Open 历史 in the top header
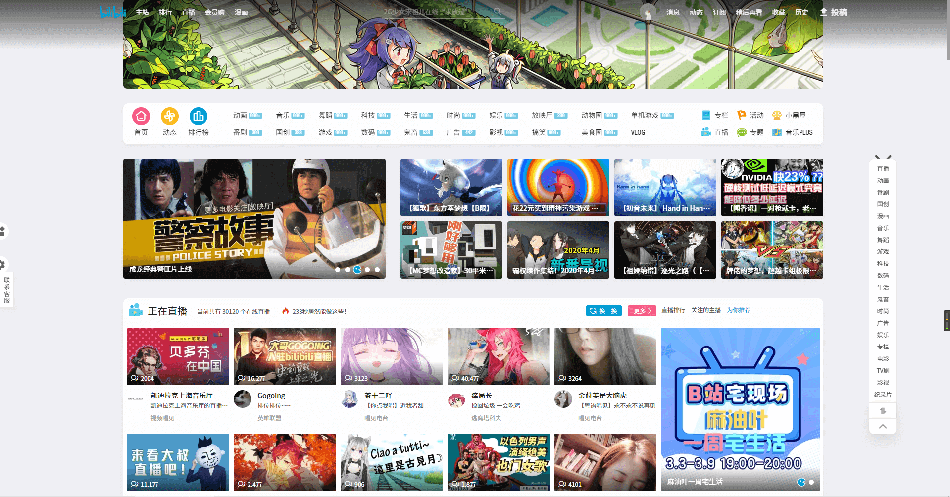Screen dimensions: 950x497 click(x=802, y=12)
